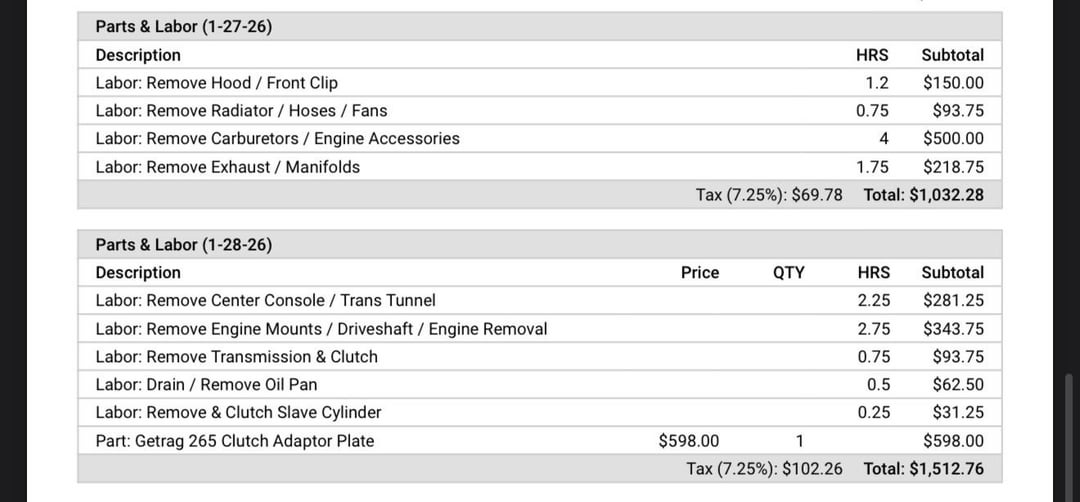Viewport: 1080px width, 502px height.
Task: Click the "Price" column header
Action: point(700,272)
